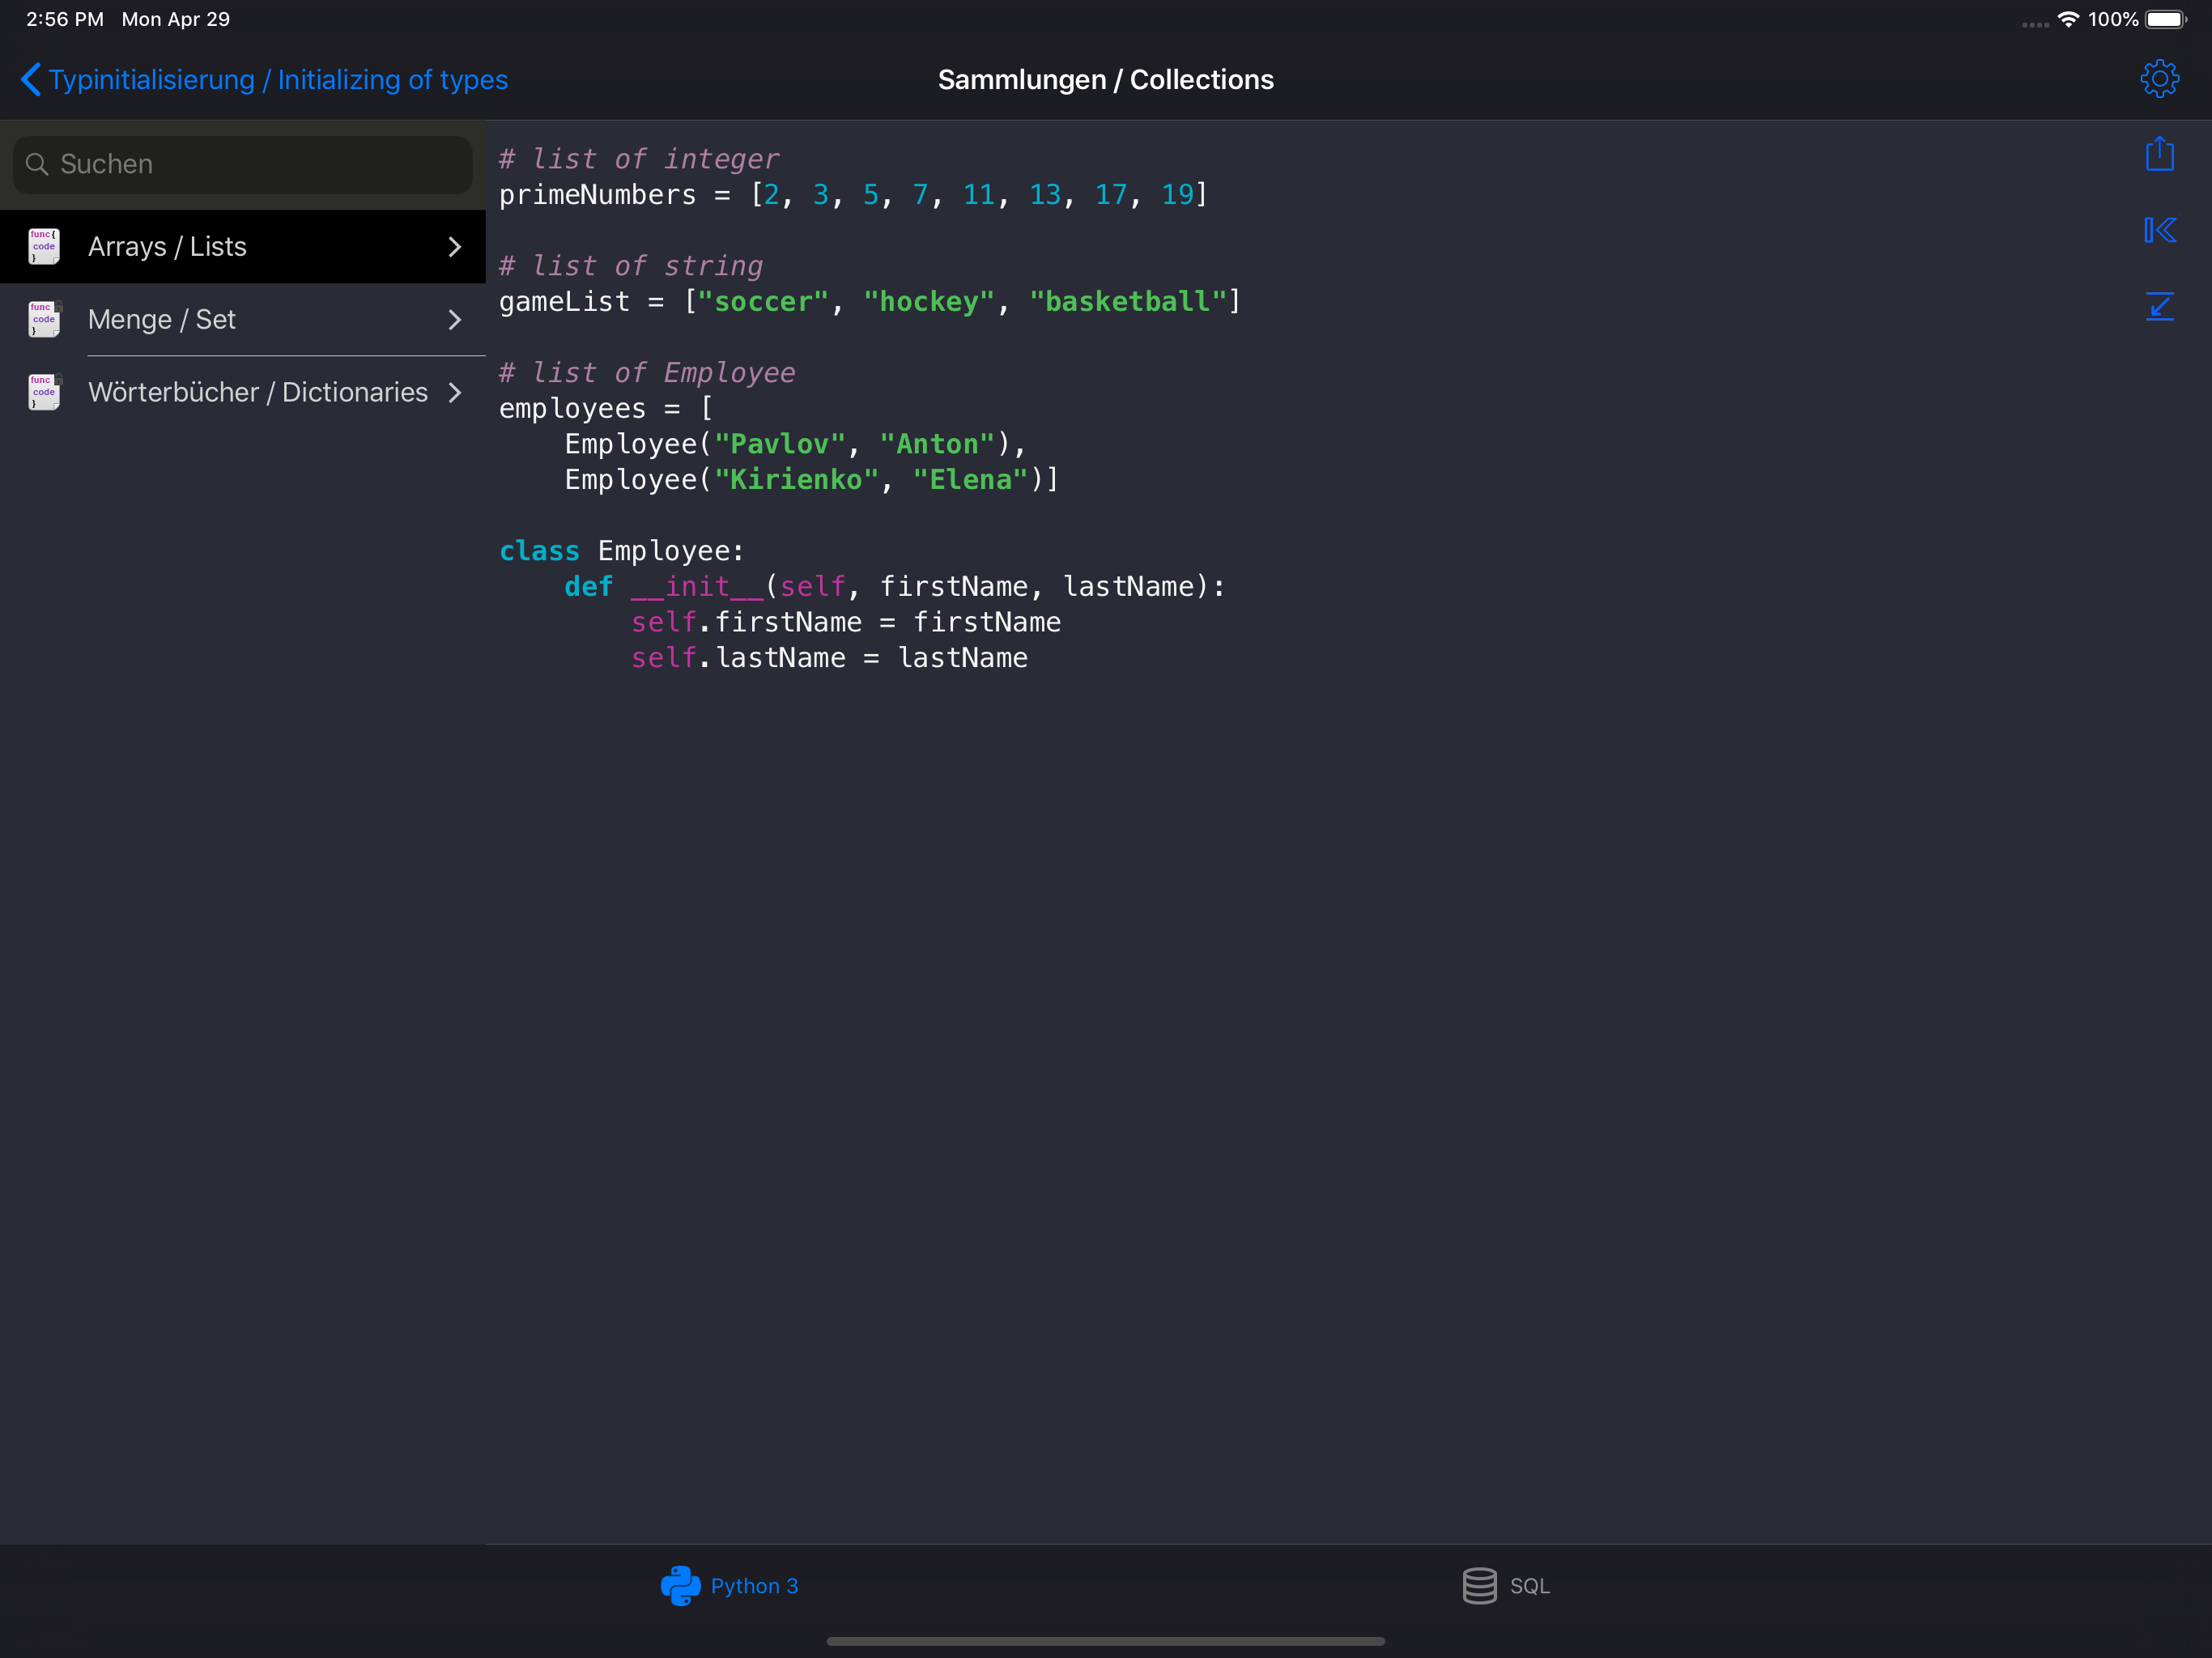Screen dimensions: 2212x1658
Task: Expand Menge / Set chevron
Action: (x=455, y=319)
